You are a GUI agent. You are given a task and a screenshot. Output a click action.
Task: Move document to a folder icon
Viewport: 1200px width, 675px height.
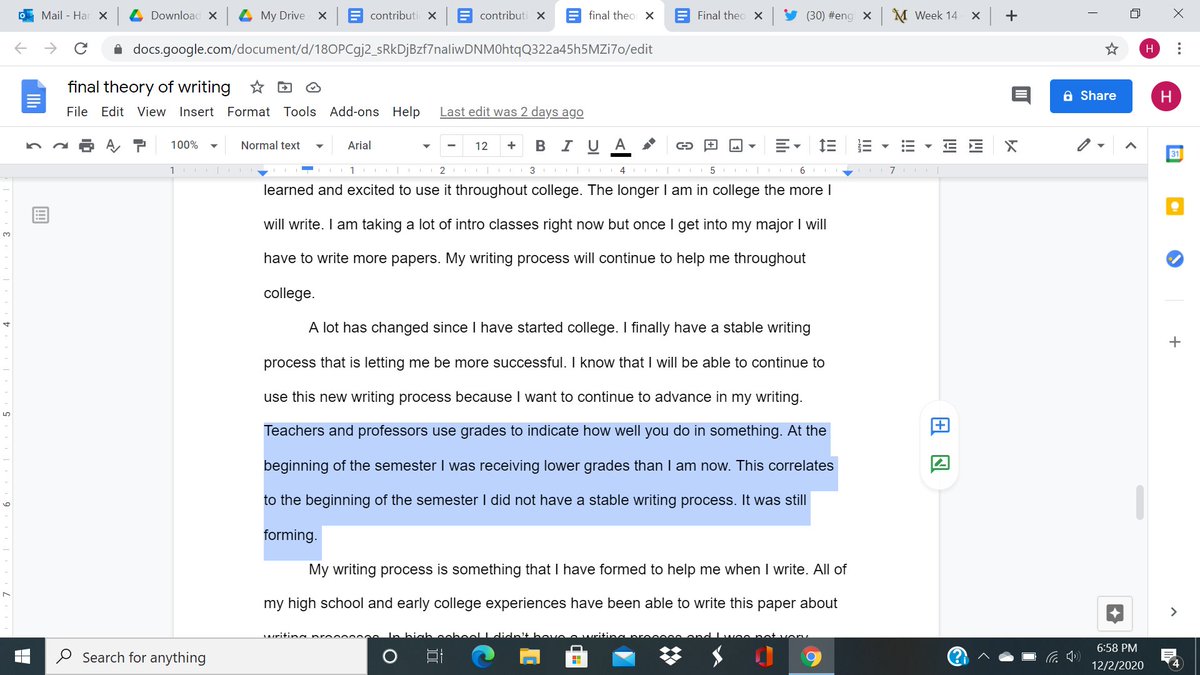284,87
